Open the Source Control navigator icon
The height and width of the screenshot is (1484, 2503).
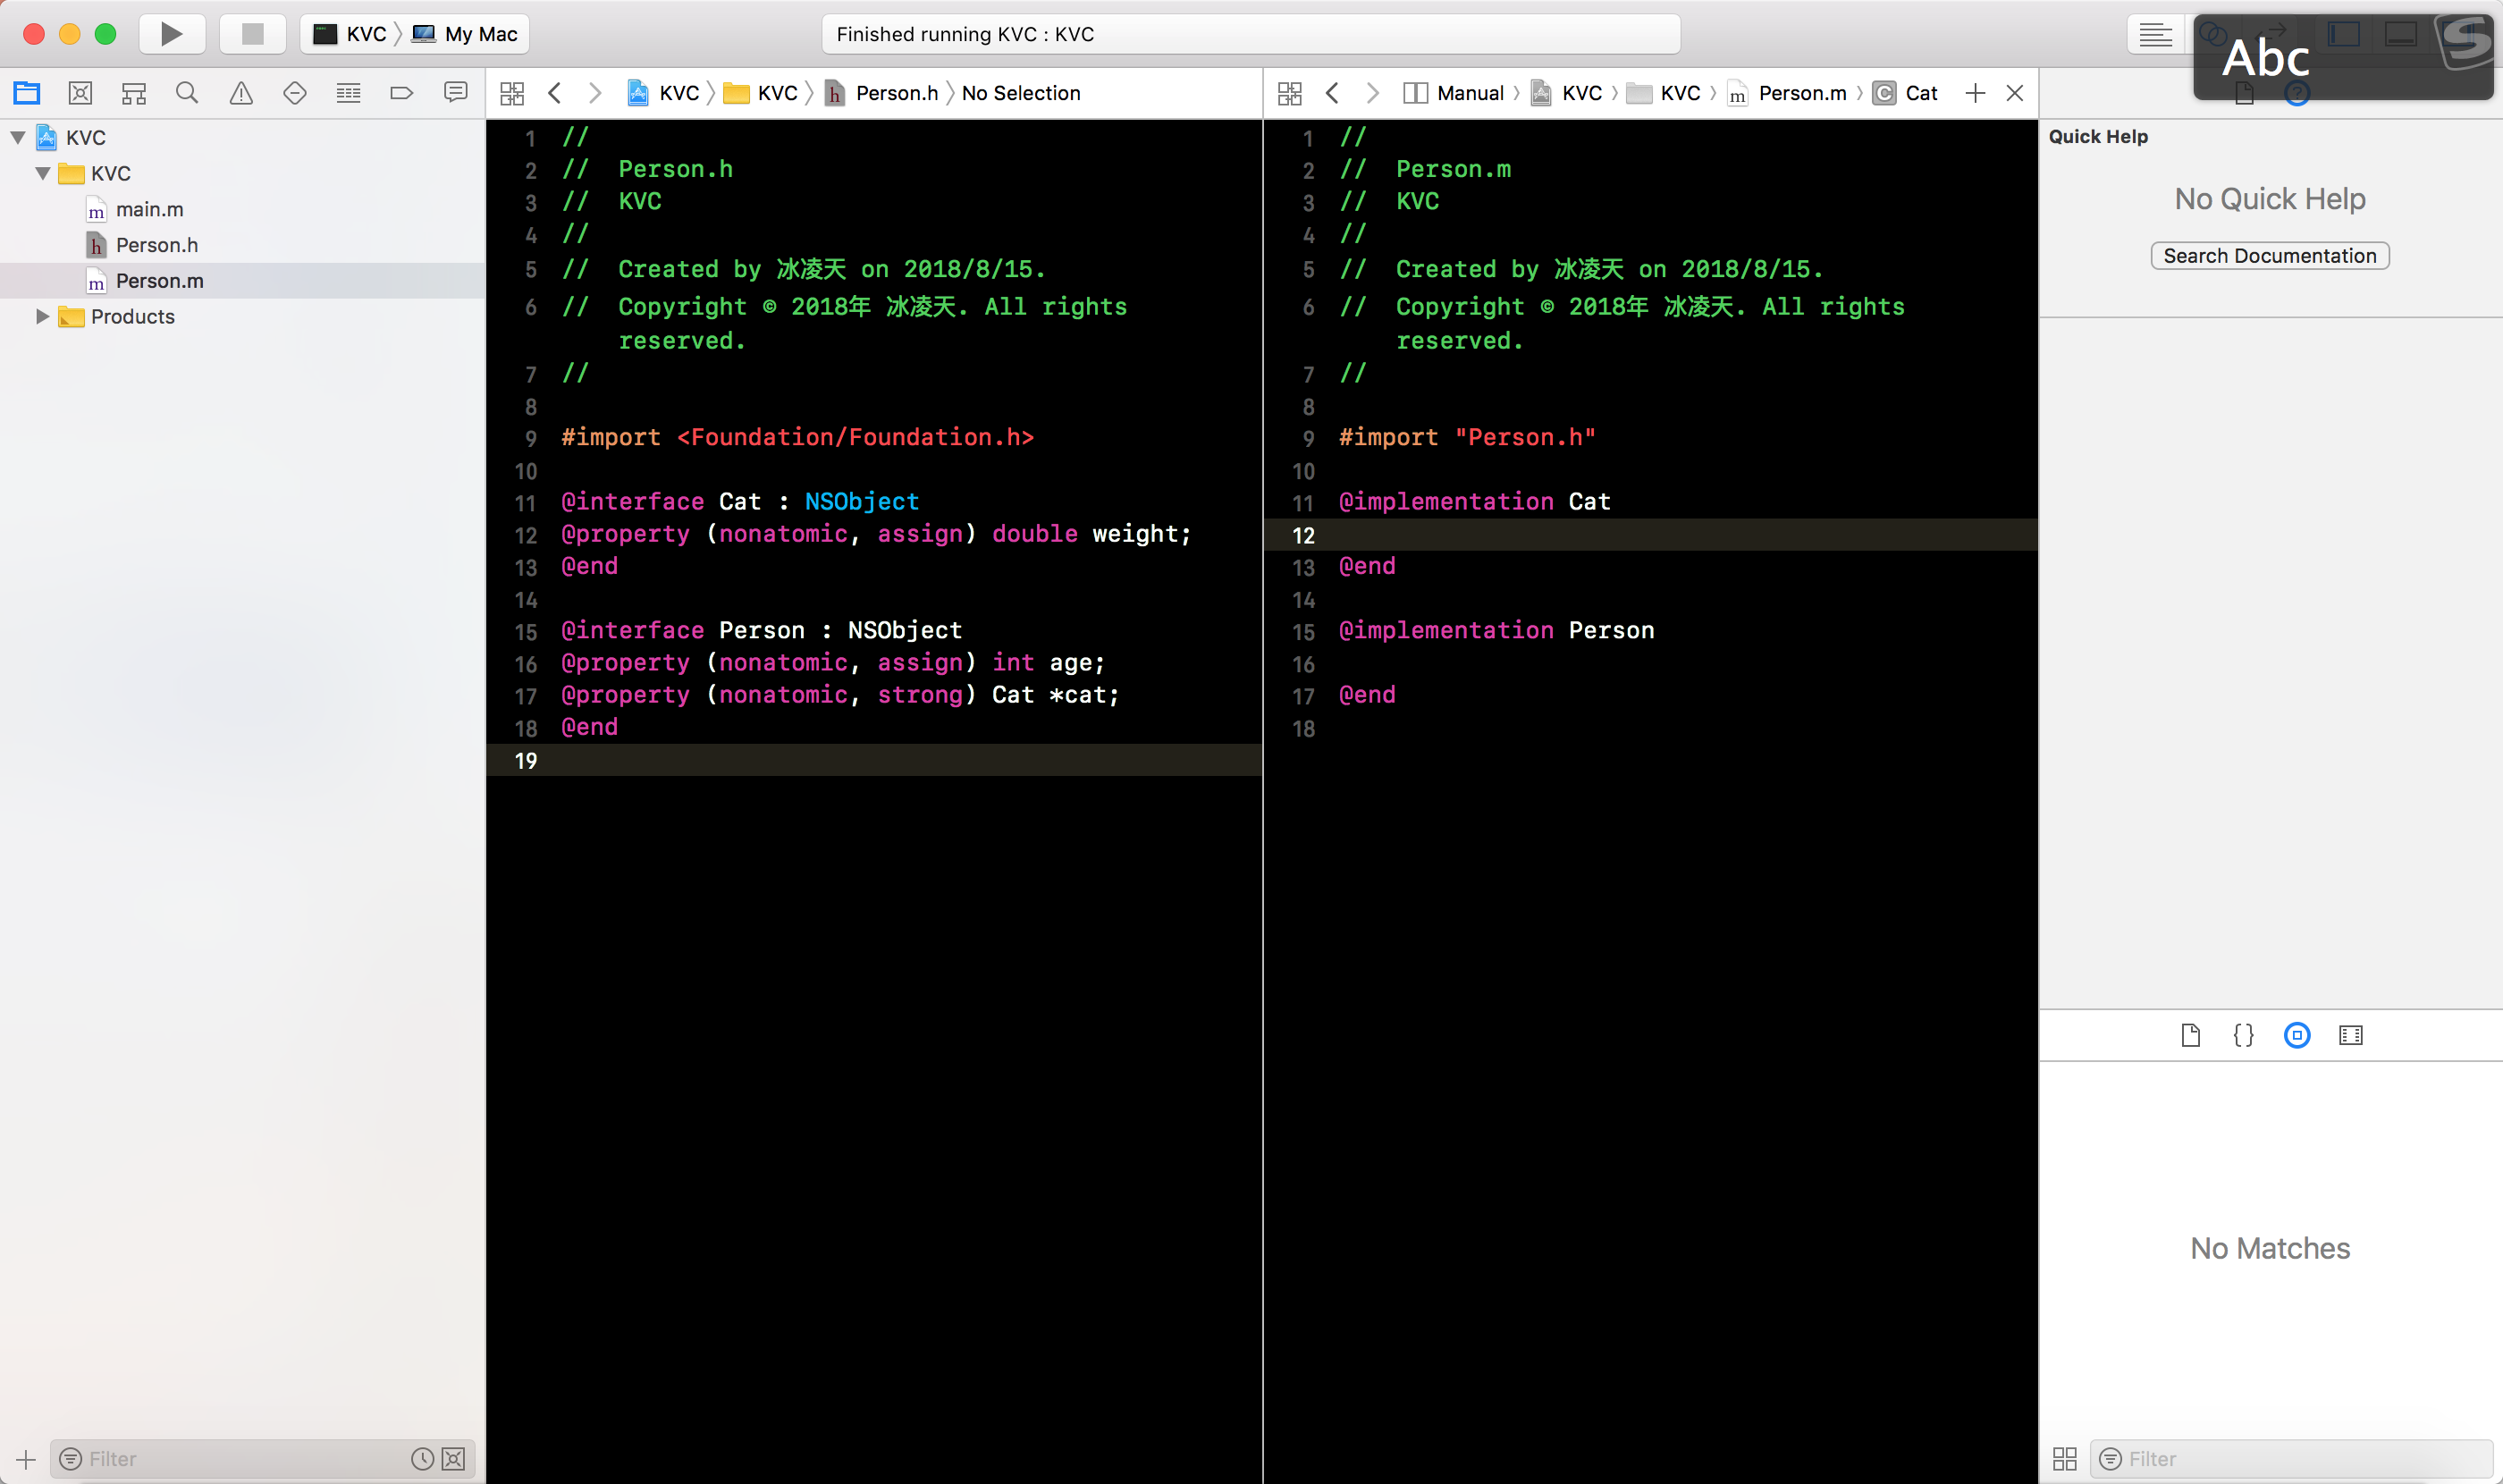tap(80, 93)
